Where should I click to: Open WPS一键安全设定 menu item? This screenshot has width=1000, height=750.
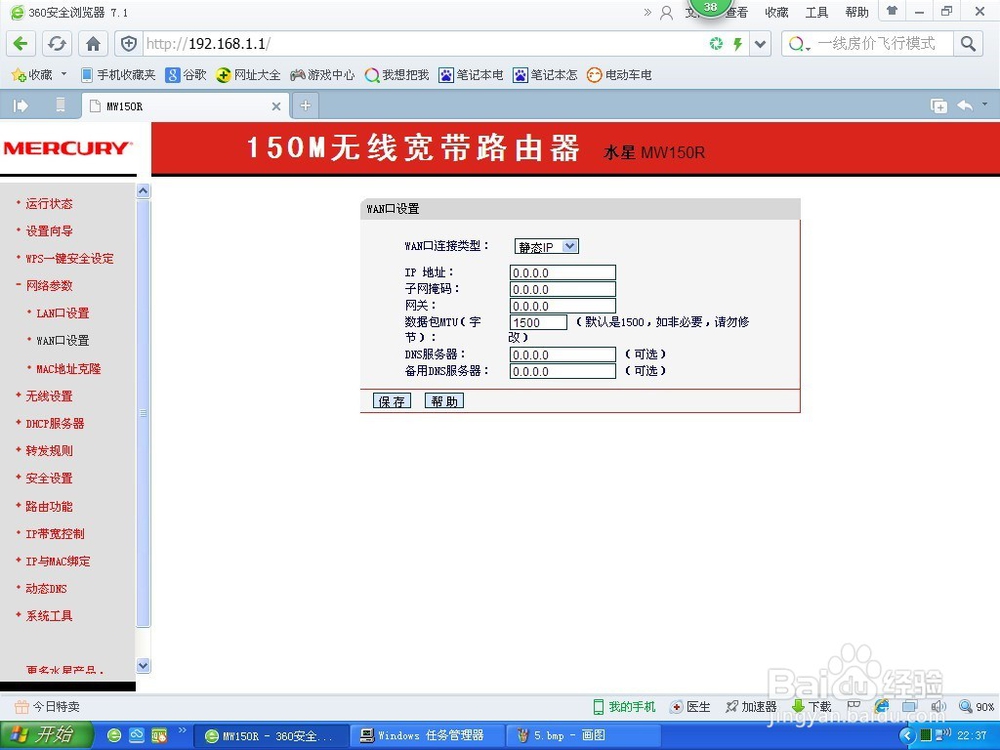70,258
